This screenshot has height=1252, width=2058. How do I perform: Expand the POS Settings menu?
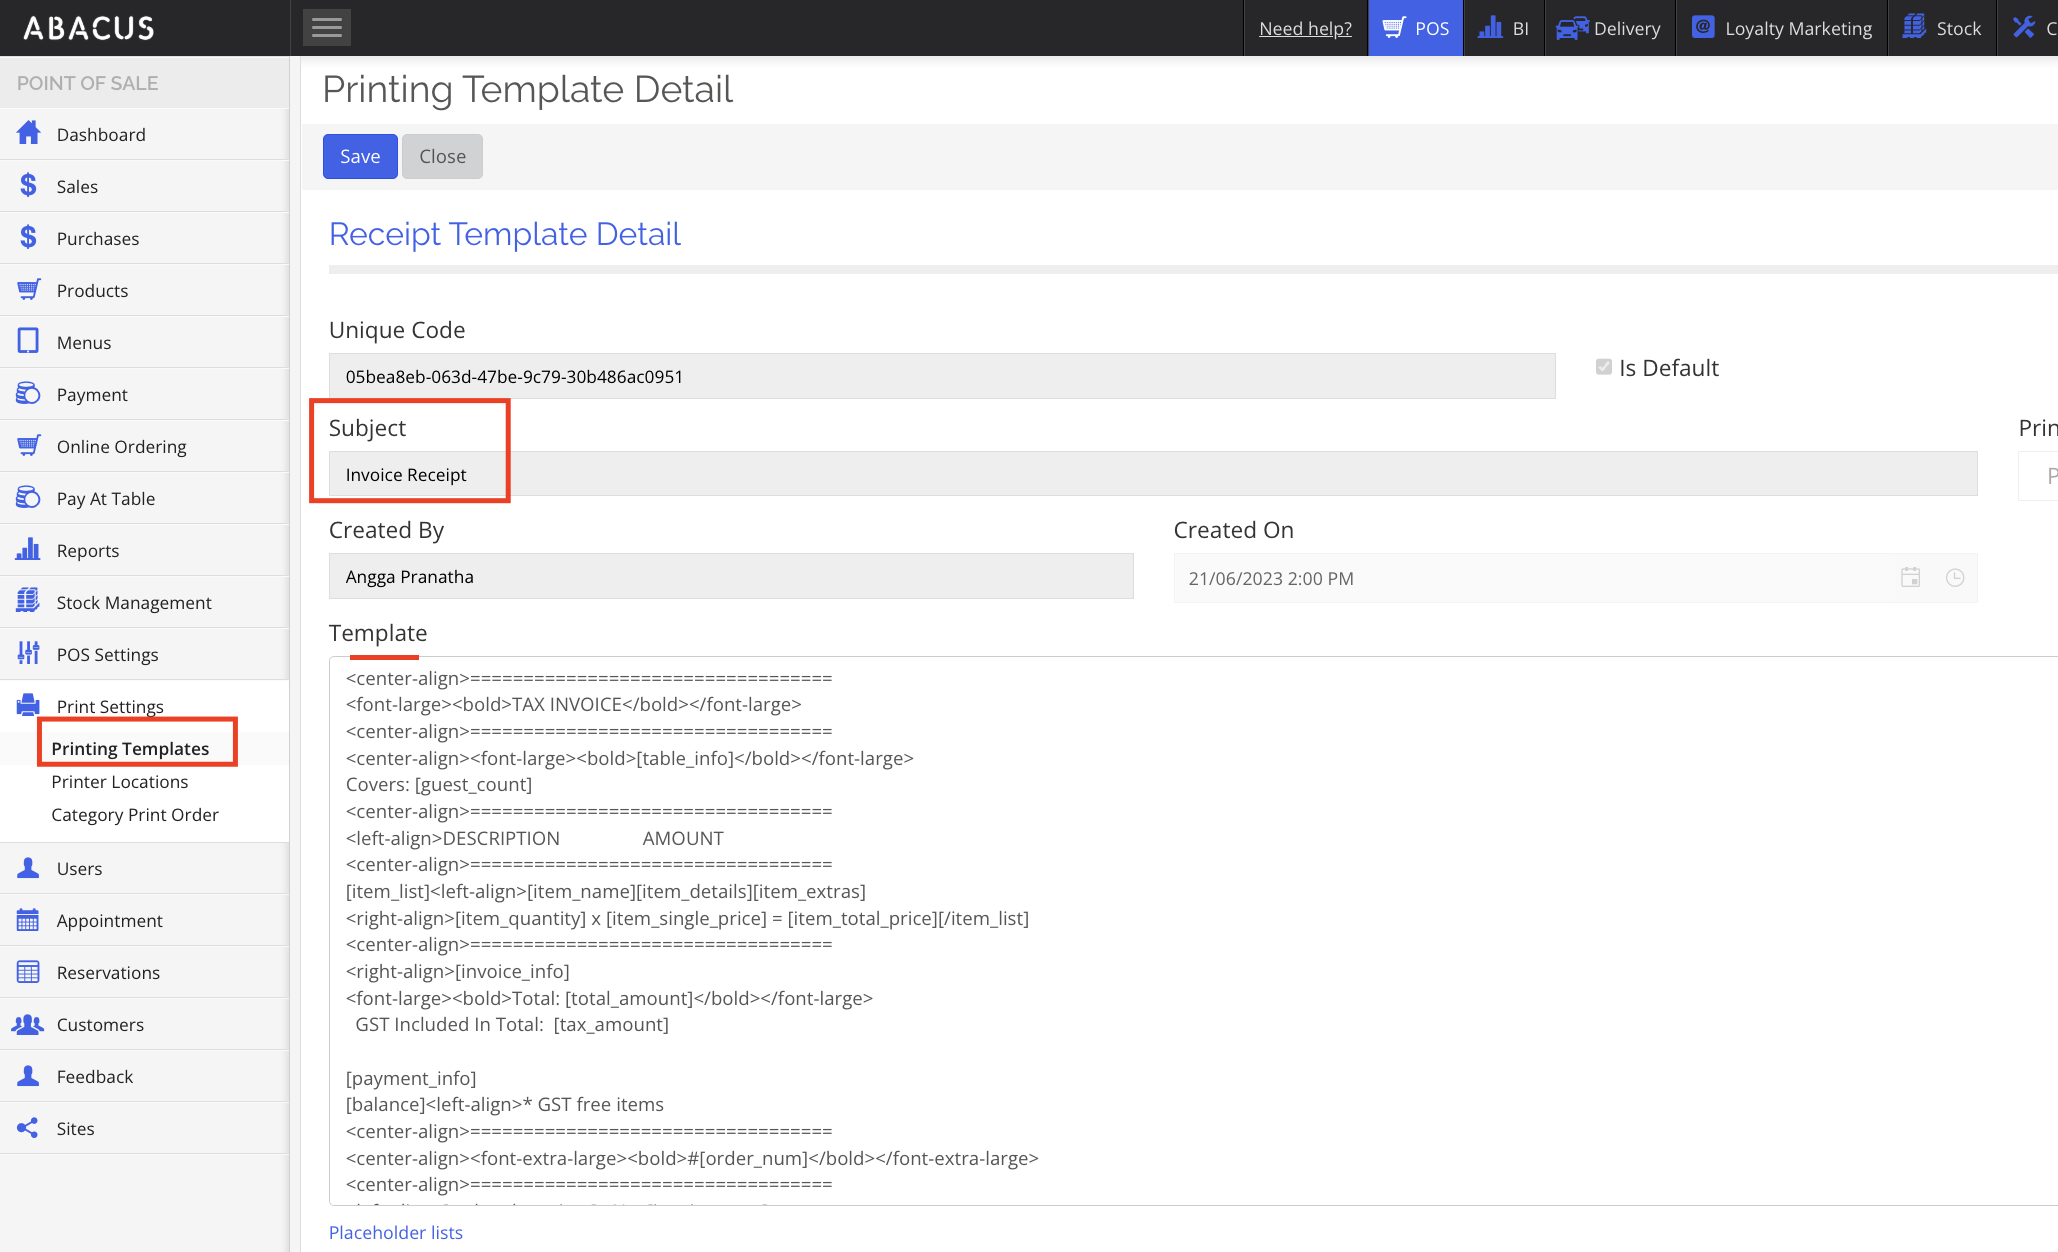107,654
